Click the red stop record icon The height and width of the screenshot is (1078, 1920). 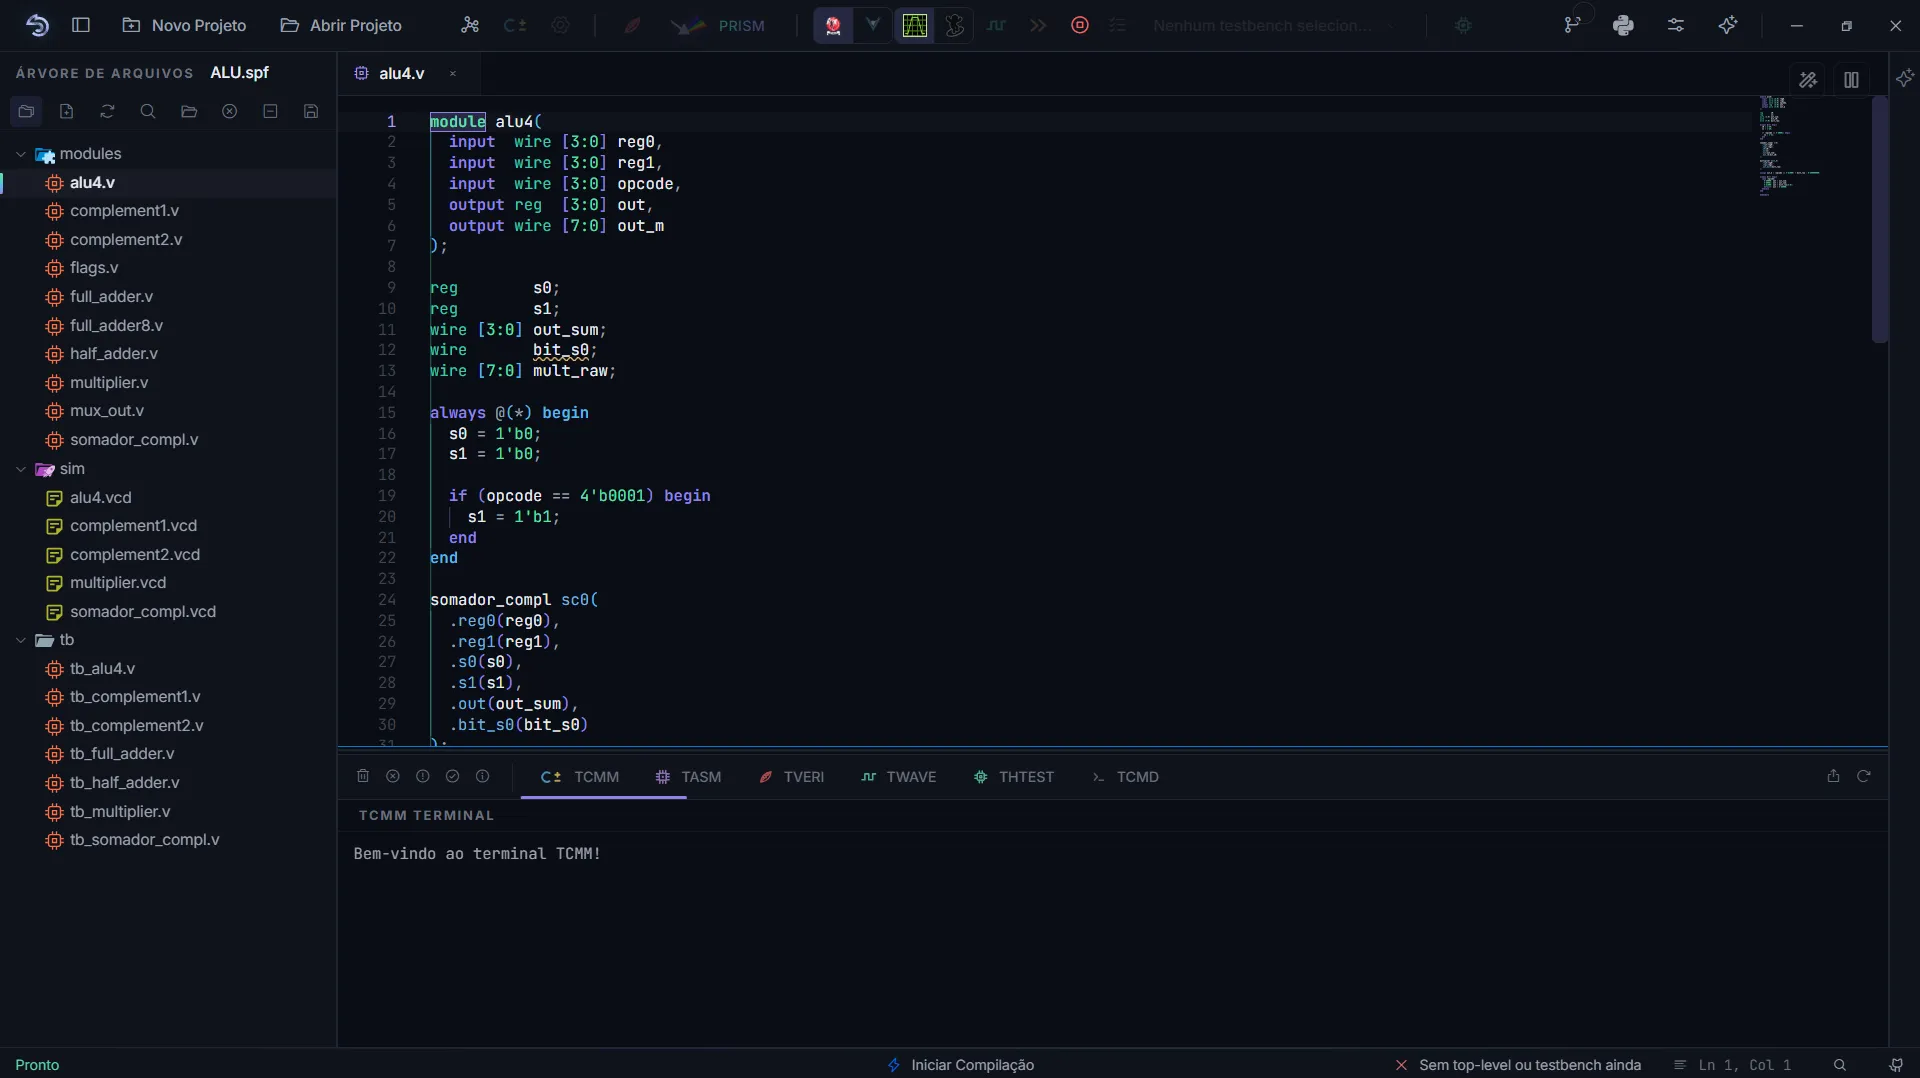[1080, 25]
